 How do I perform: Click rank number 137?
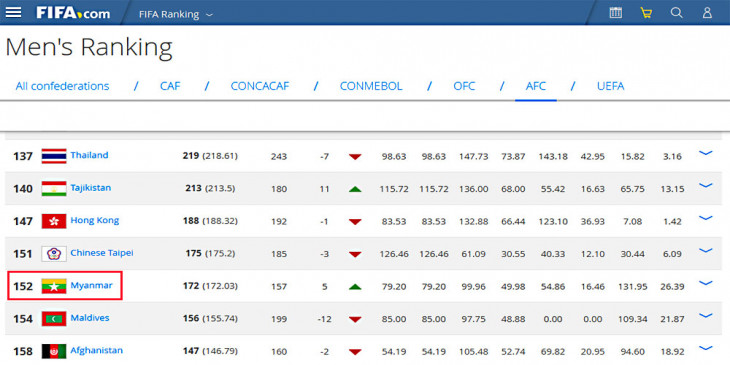23,156
